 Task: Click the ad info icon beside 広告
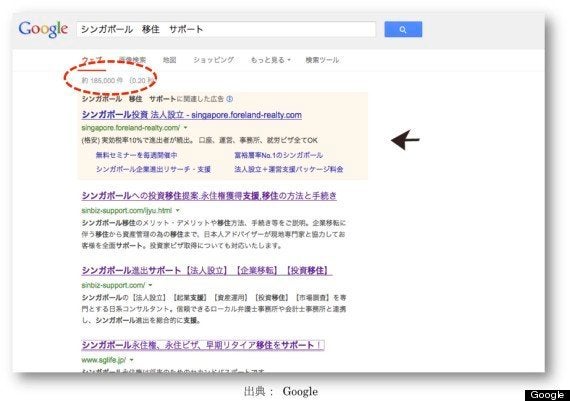point(229,99)
